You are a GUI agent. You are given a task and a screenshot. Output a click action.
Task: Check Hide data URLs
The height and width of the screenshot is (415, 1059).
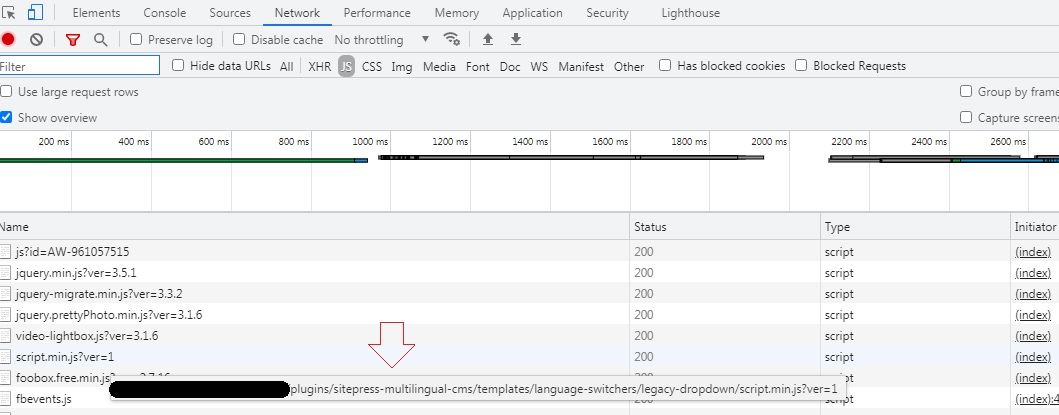(178, 66)
